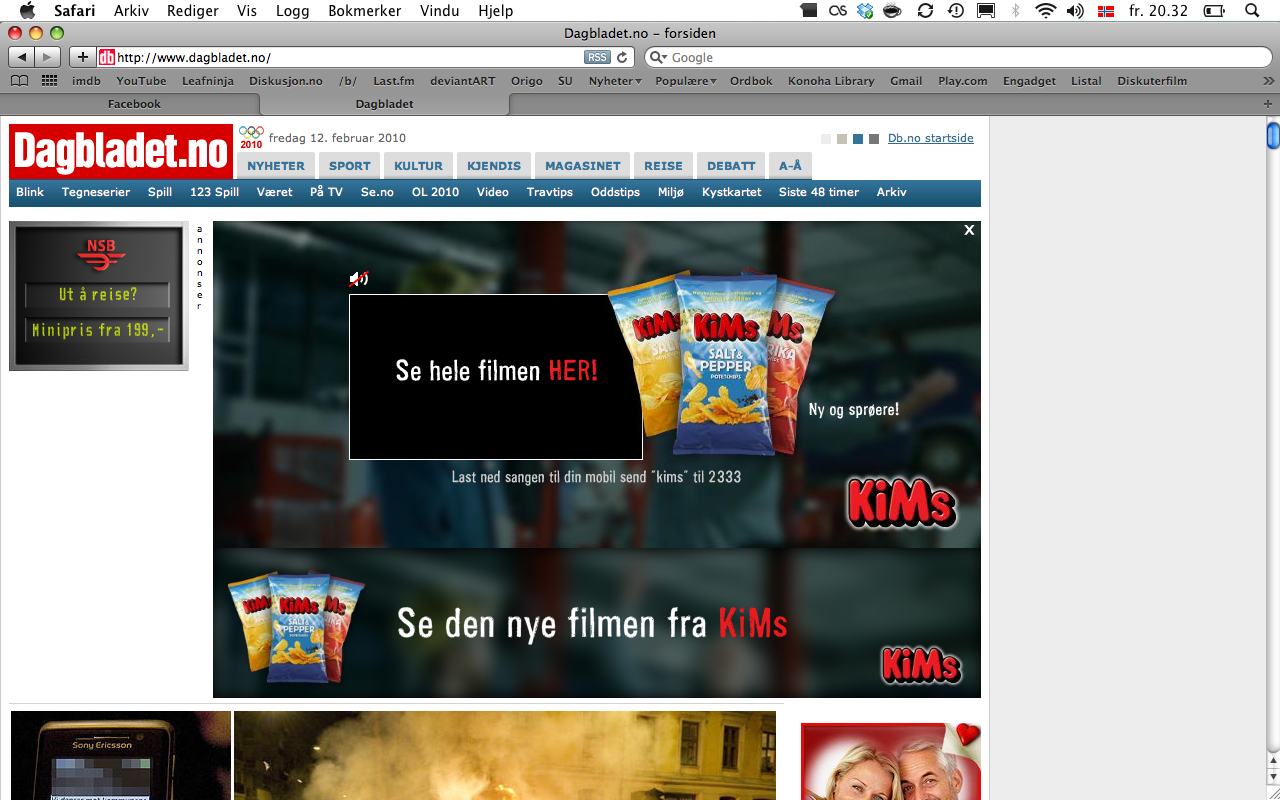Screen dimensions: 1280x800
Task: Click the vertical scrollbar thumb
Action: pyautogui.click(x=1273, y=135)
